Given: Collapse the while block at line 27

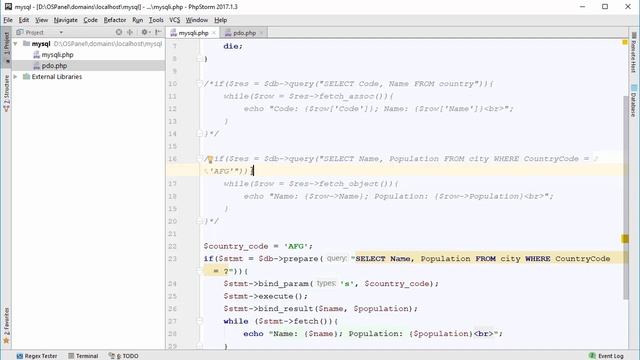Looking at the screenshot, I should [200, 321].
